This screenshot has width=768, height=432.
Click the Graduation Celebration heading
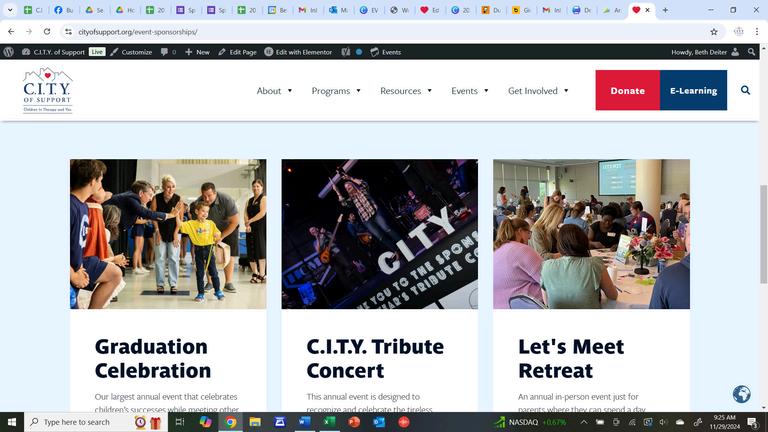point(153,359)
